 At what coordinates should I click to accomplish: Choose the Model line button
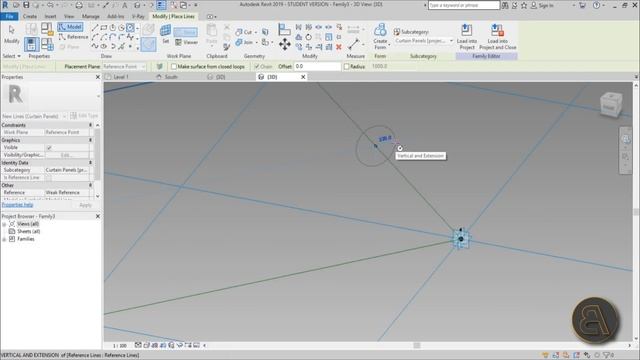(x=71, y=27)
